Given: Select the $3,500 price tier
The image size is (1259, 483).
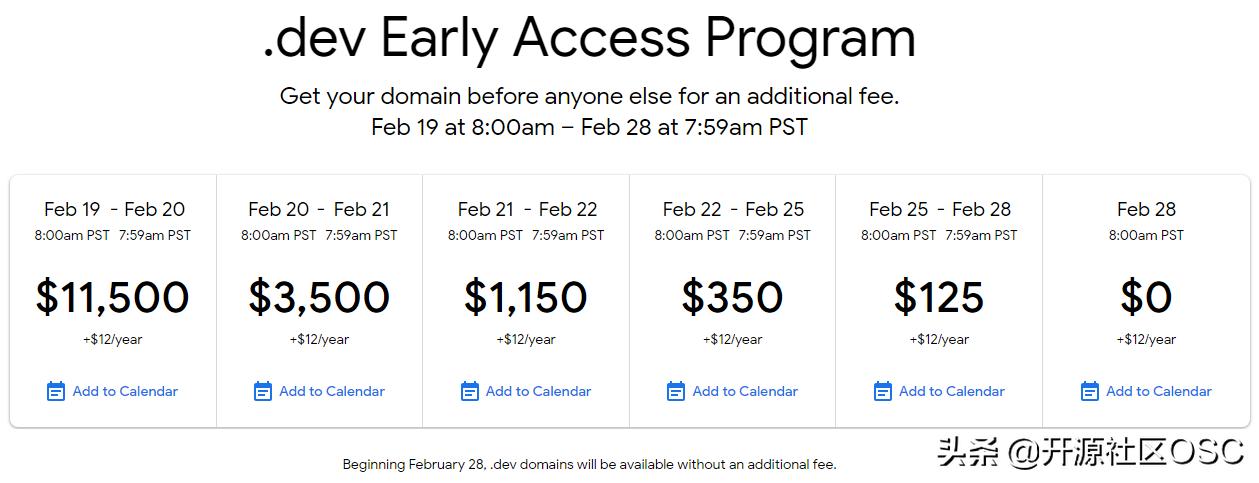Looking at the screenshot, I should pyautogui.click(x=319, y=297).
